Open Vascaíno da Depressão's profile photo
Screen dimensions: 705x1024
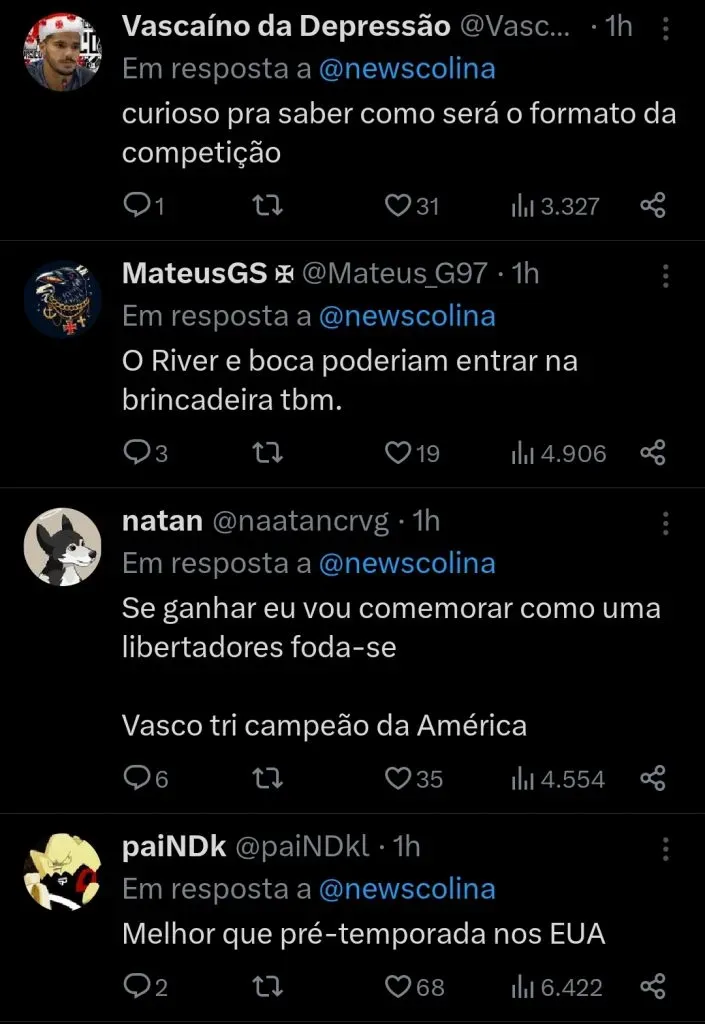click(62, 52)
